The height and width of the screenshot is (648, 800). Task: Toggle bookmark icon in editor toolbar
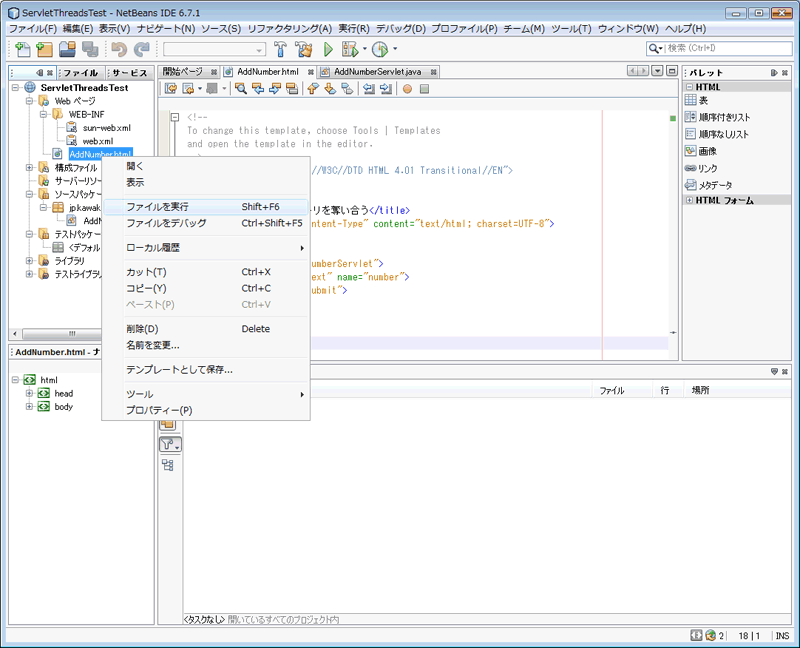point(347,89)
